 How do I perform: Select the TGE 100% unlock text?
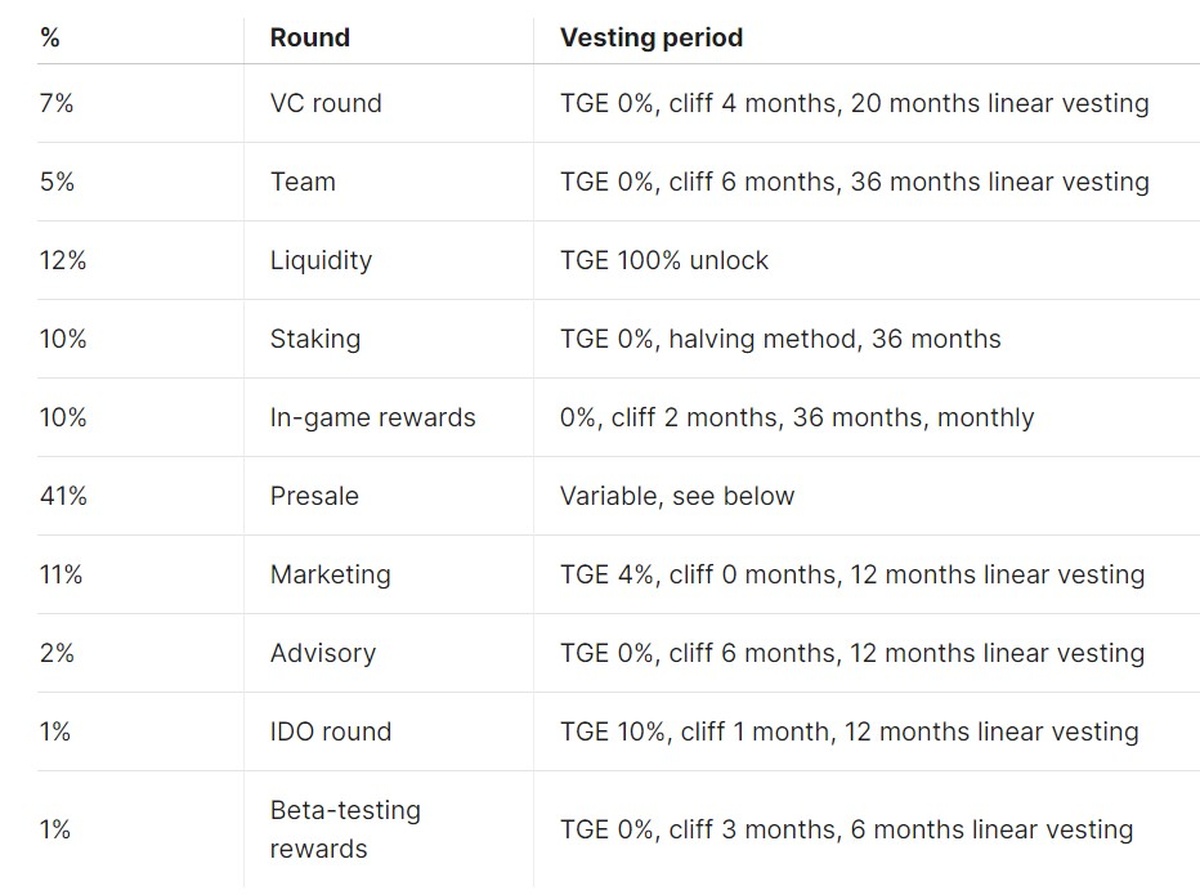pyautogui.click(x=664, y=260)
